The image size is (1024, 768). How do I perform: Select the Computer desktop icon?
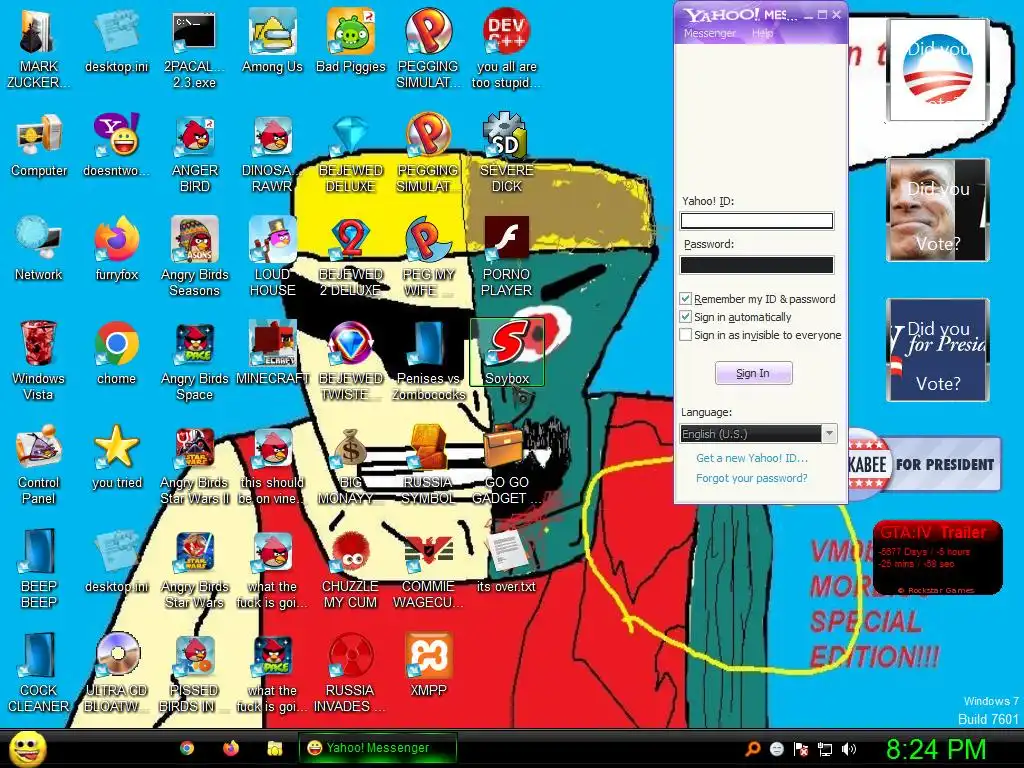[x=39, y=147]
